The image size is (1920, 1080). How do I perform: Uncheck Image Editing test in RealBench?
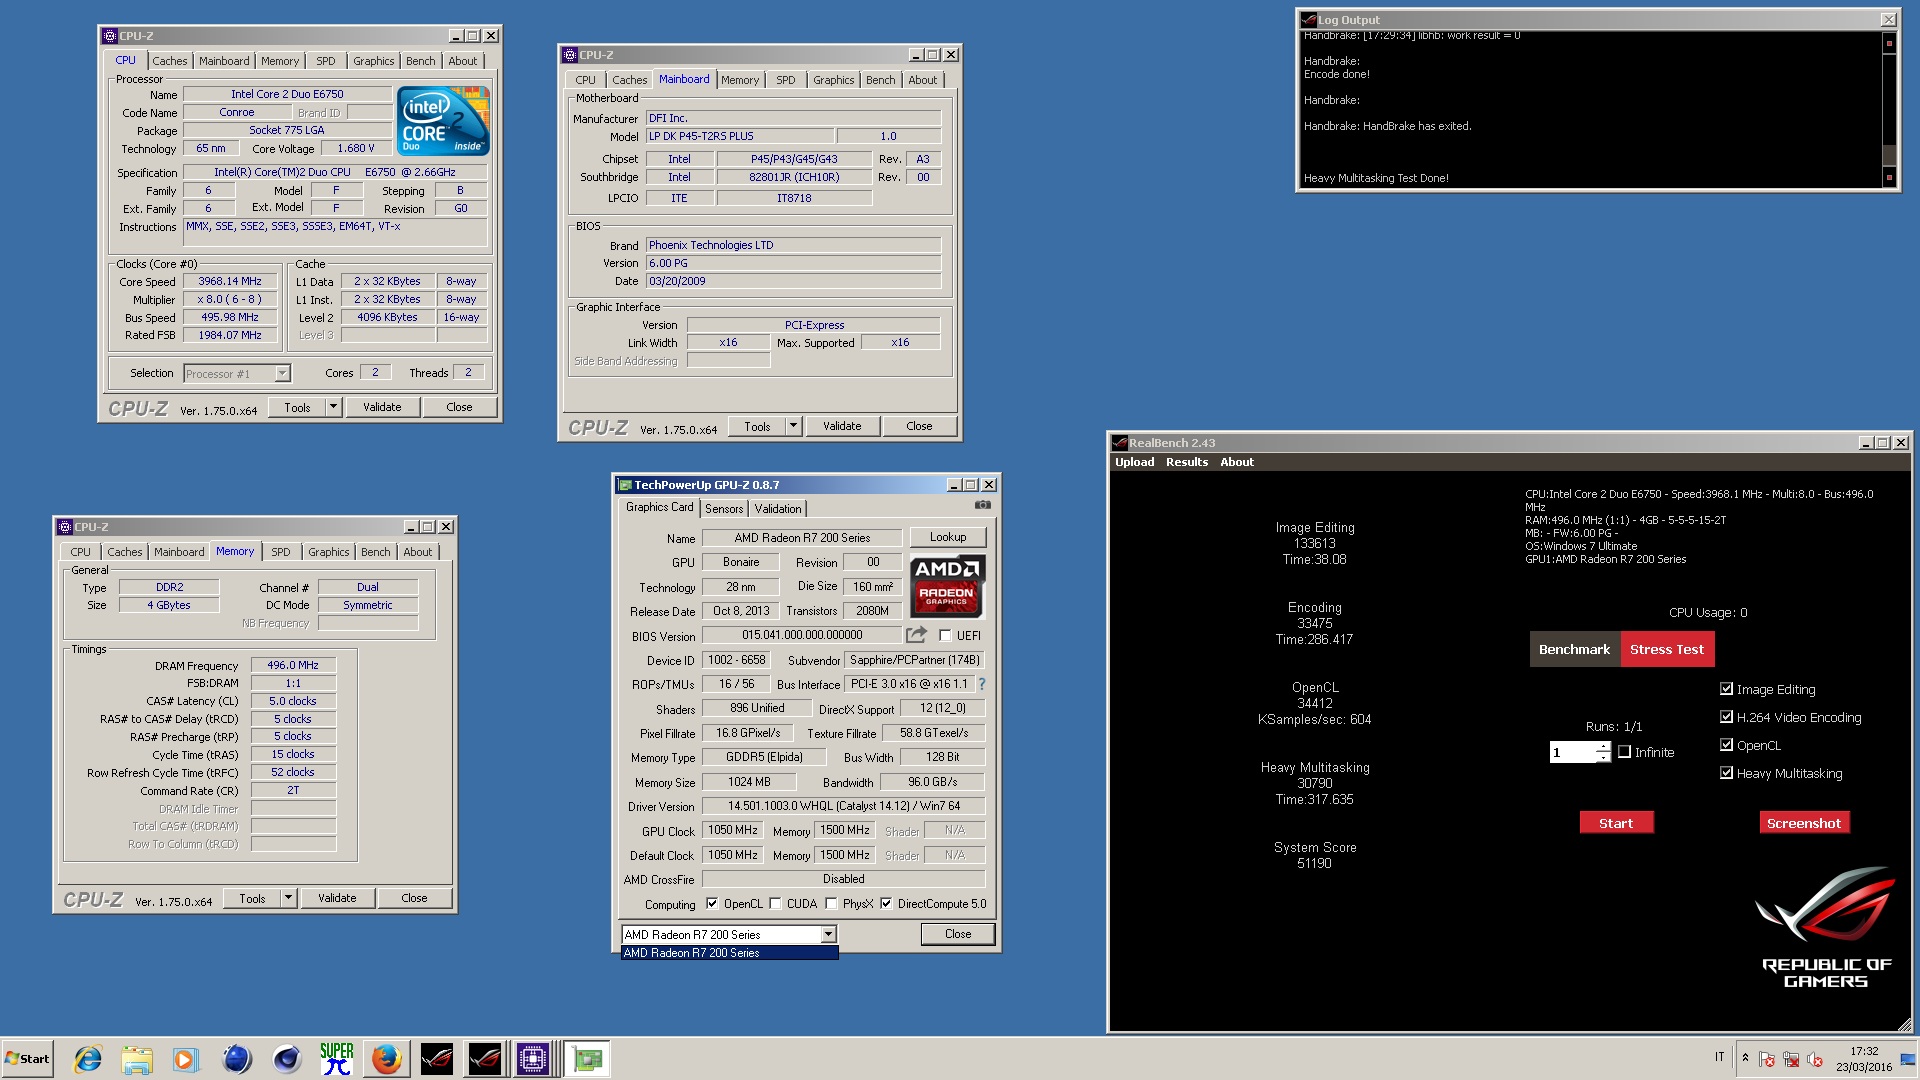pyautogui.click(x=1726, y=688)
